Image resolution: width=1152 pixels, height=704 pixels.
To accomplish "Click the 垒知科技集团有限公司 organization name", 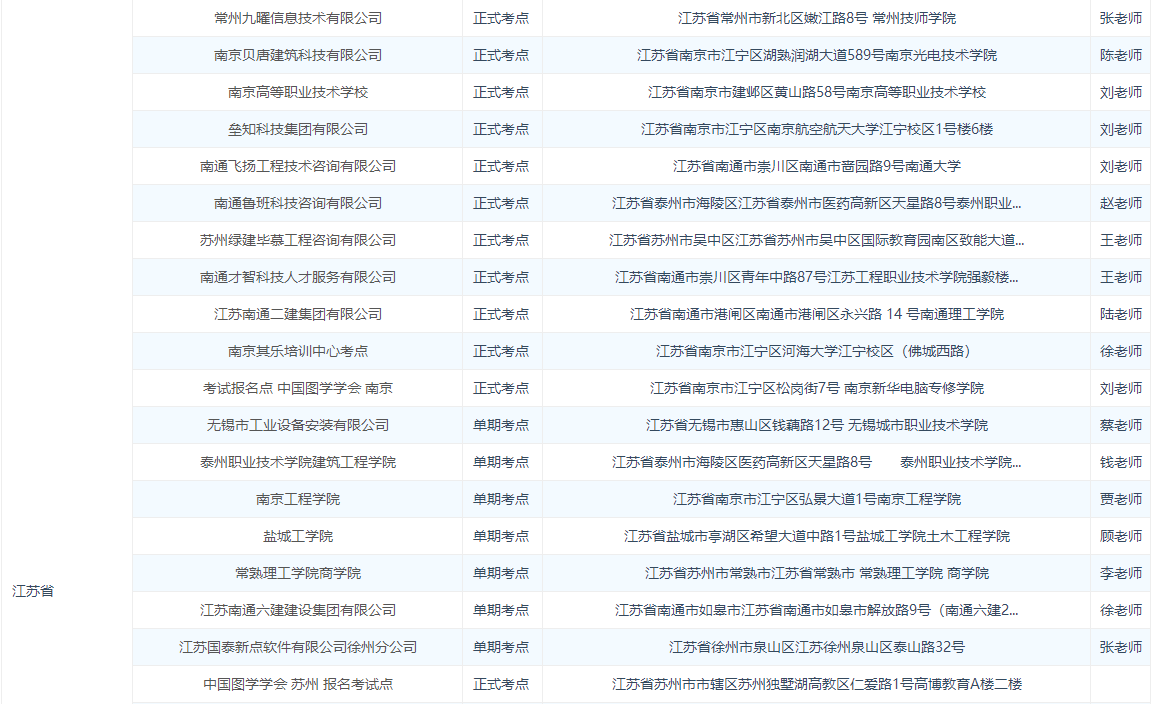I will (297, 129).
